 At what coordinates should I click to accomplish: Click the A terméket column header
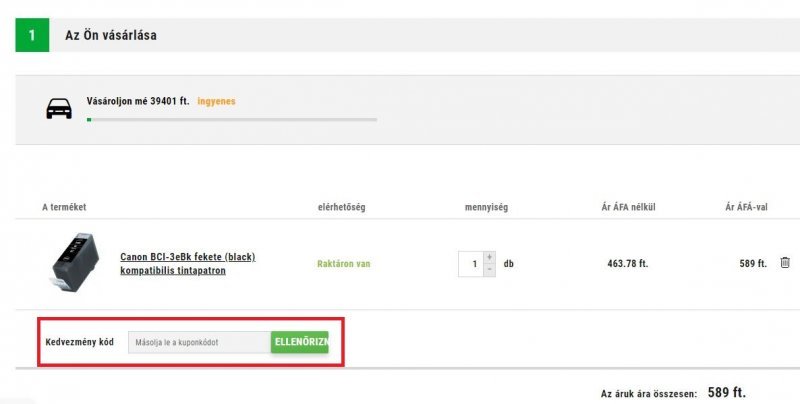point(64,207)
